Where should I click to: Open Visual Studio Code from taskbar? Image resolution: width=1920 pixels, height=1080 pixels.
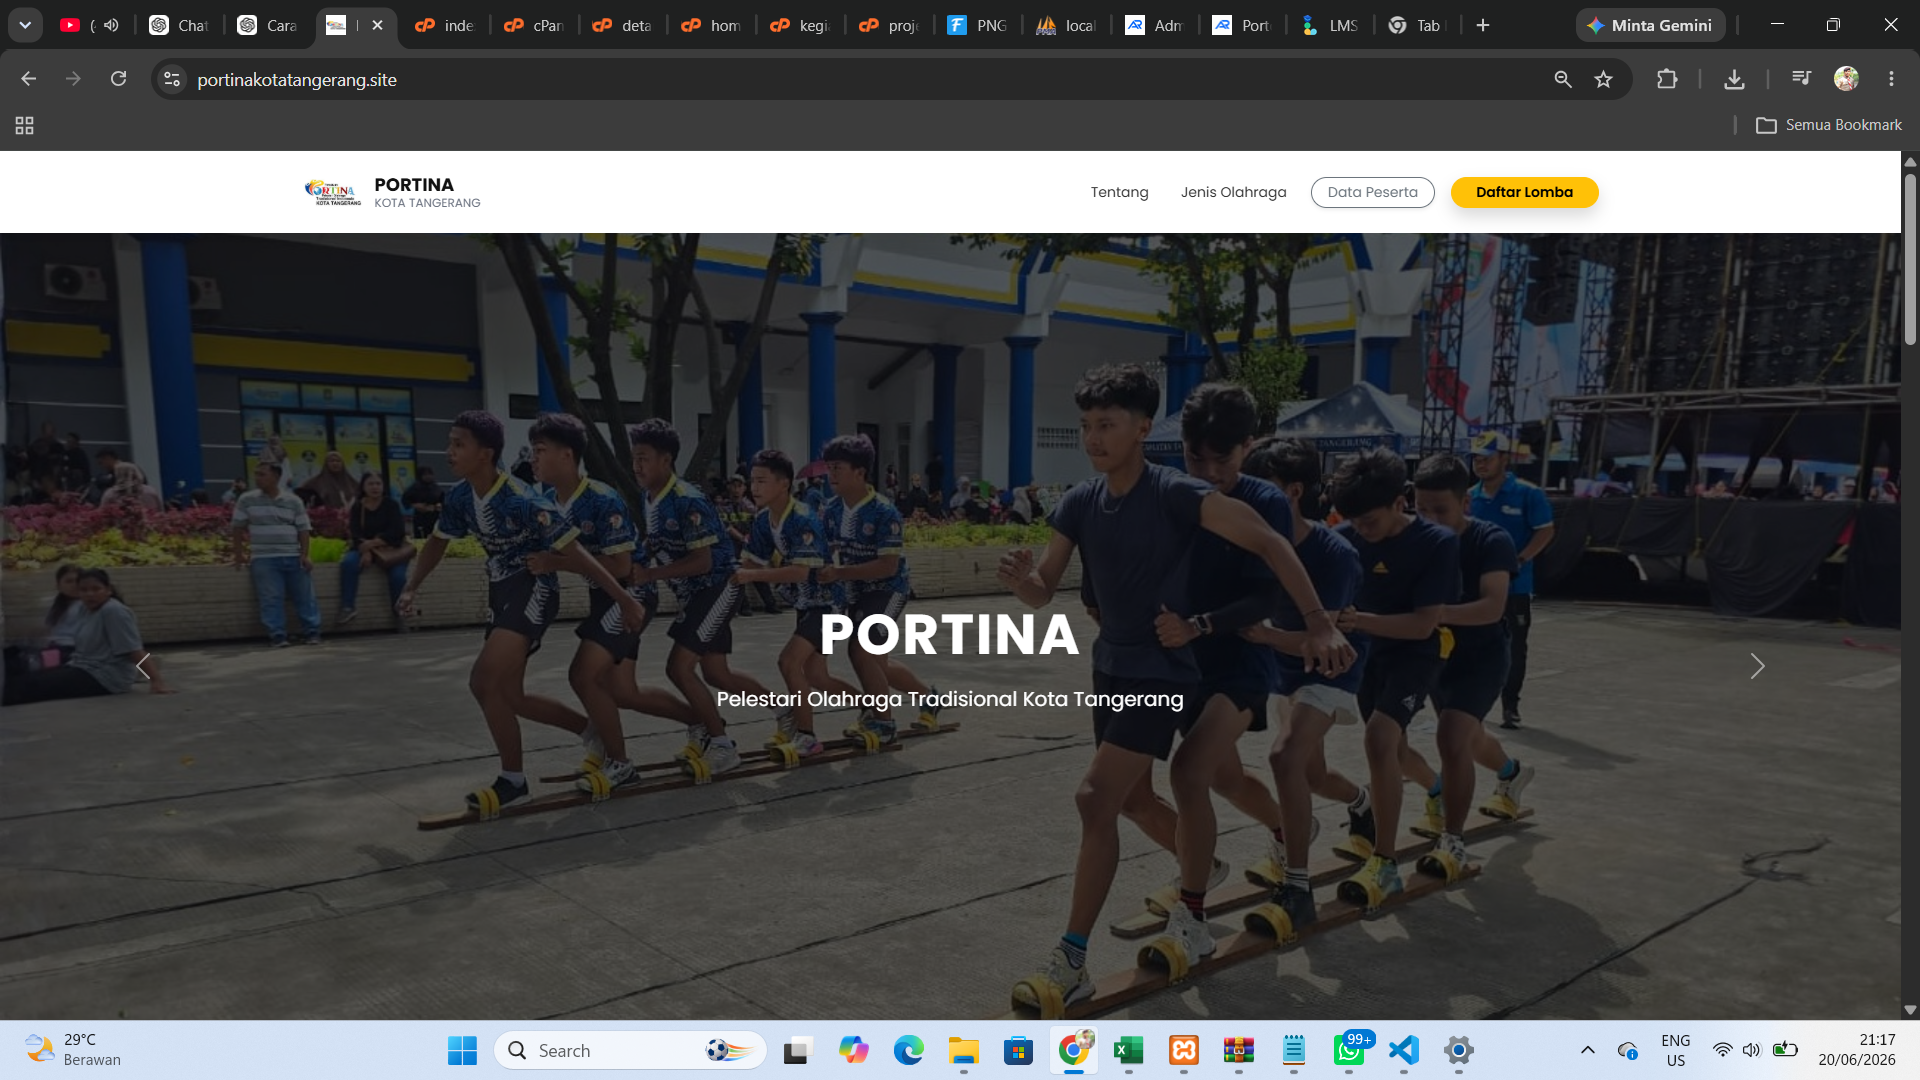point(1404,1050)
